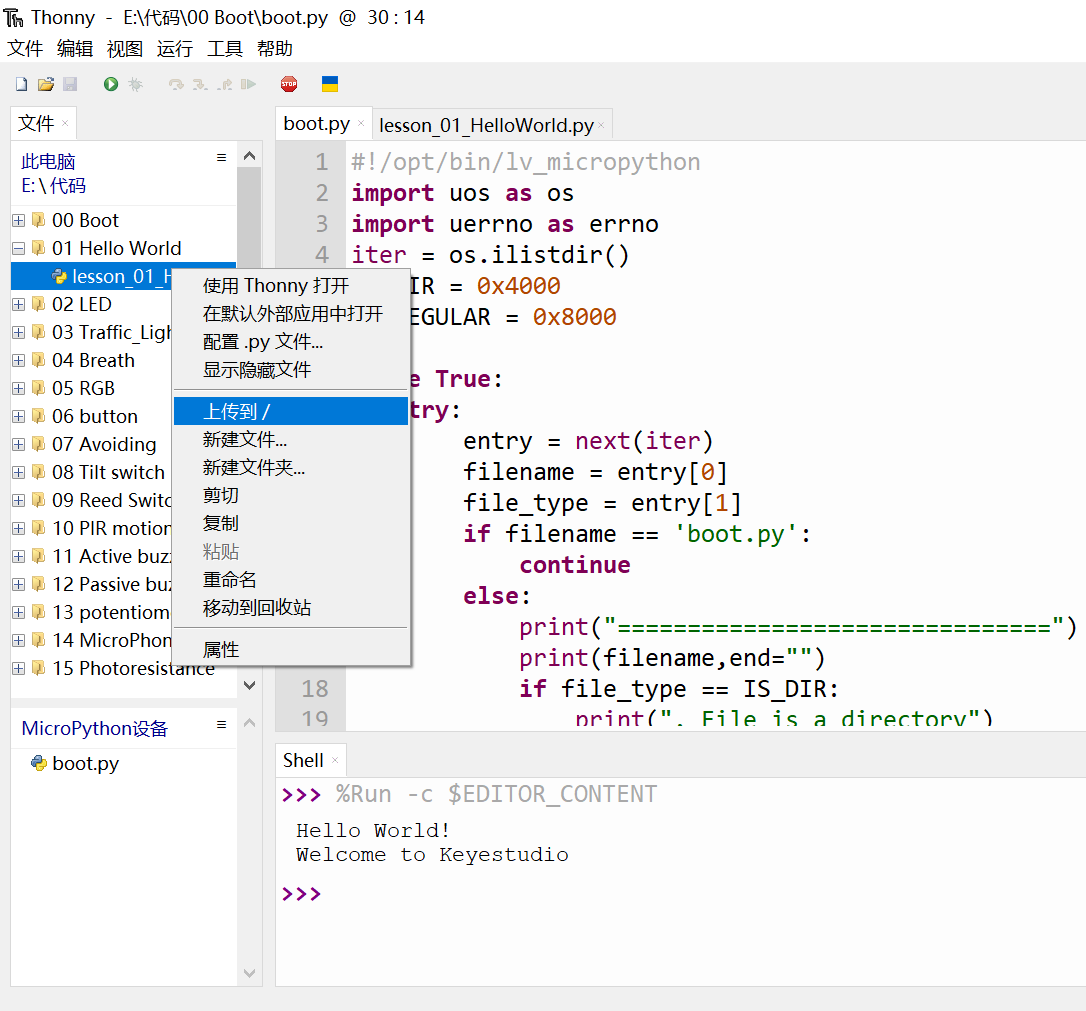Expand the 07 Avoiding folder
Image resolution: width=1086 pixels, height=1011 pixels.
click(19, 445)
